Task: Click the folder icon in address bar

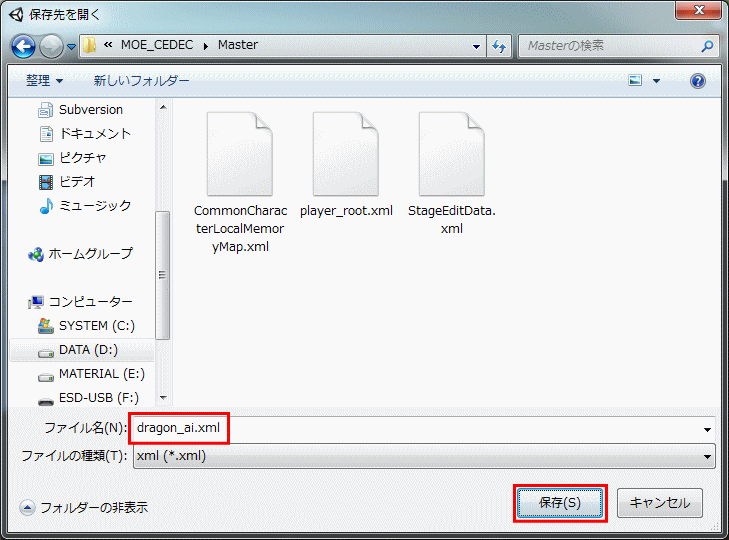Action: pos(89,46)
